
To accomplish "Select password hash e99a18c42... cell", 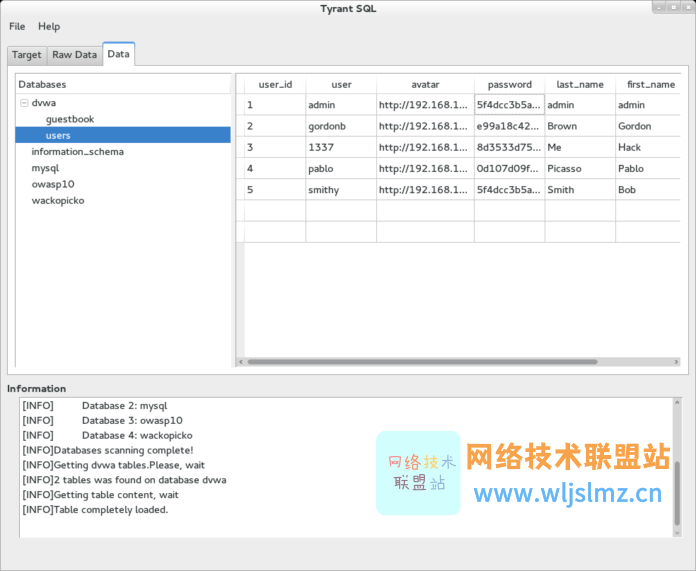I will coord(510,126).
